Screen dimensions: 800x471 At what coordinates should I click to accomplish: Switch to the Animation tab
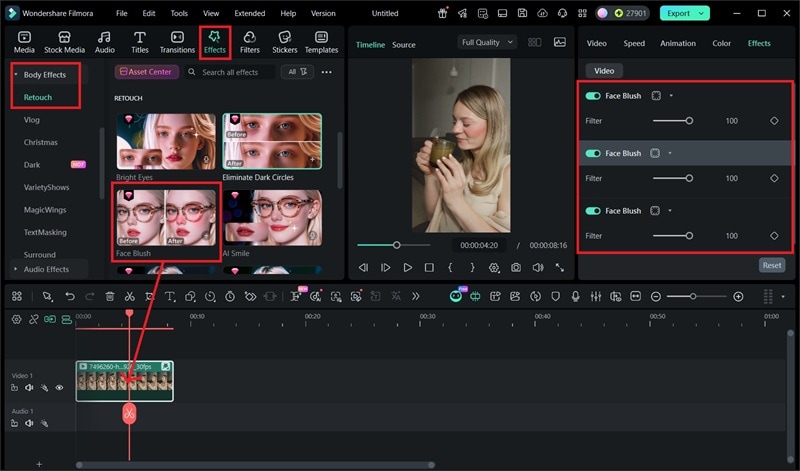pos(677,44)
